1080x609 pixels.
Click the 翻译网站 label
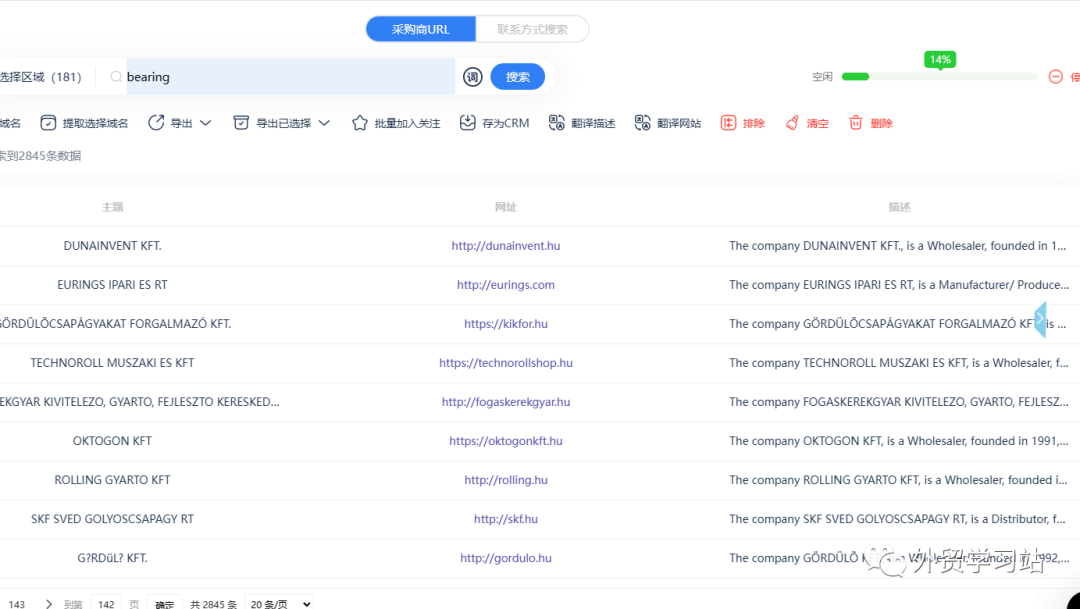[x=679, y=123]
